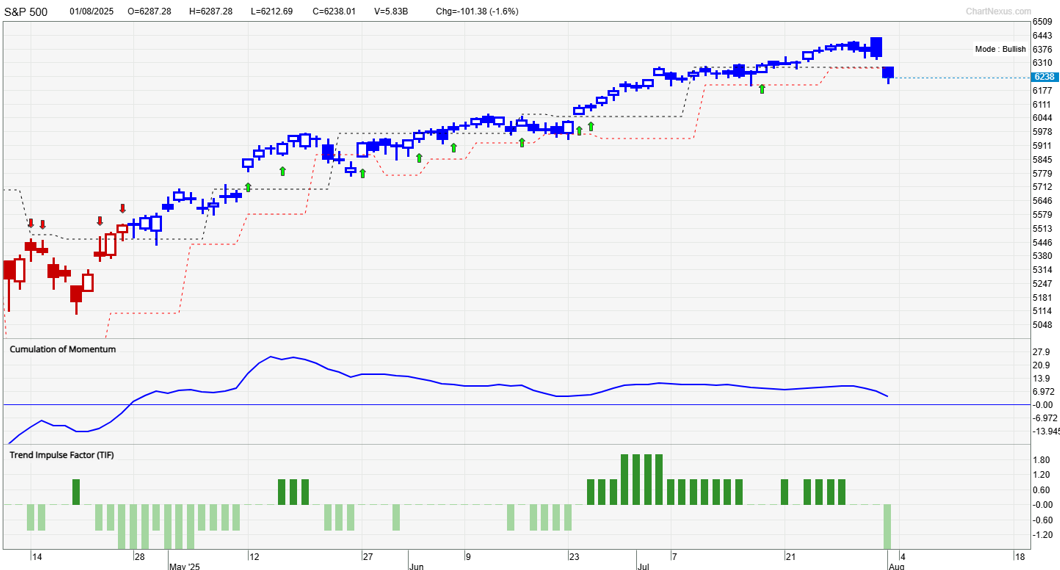Click the 5579 price axis label
The height and width of the screenshot is (570, 1060).
coord(1042,215)
